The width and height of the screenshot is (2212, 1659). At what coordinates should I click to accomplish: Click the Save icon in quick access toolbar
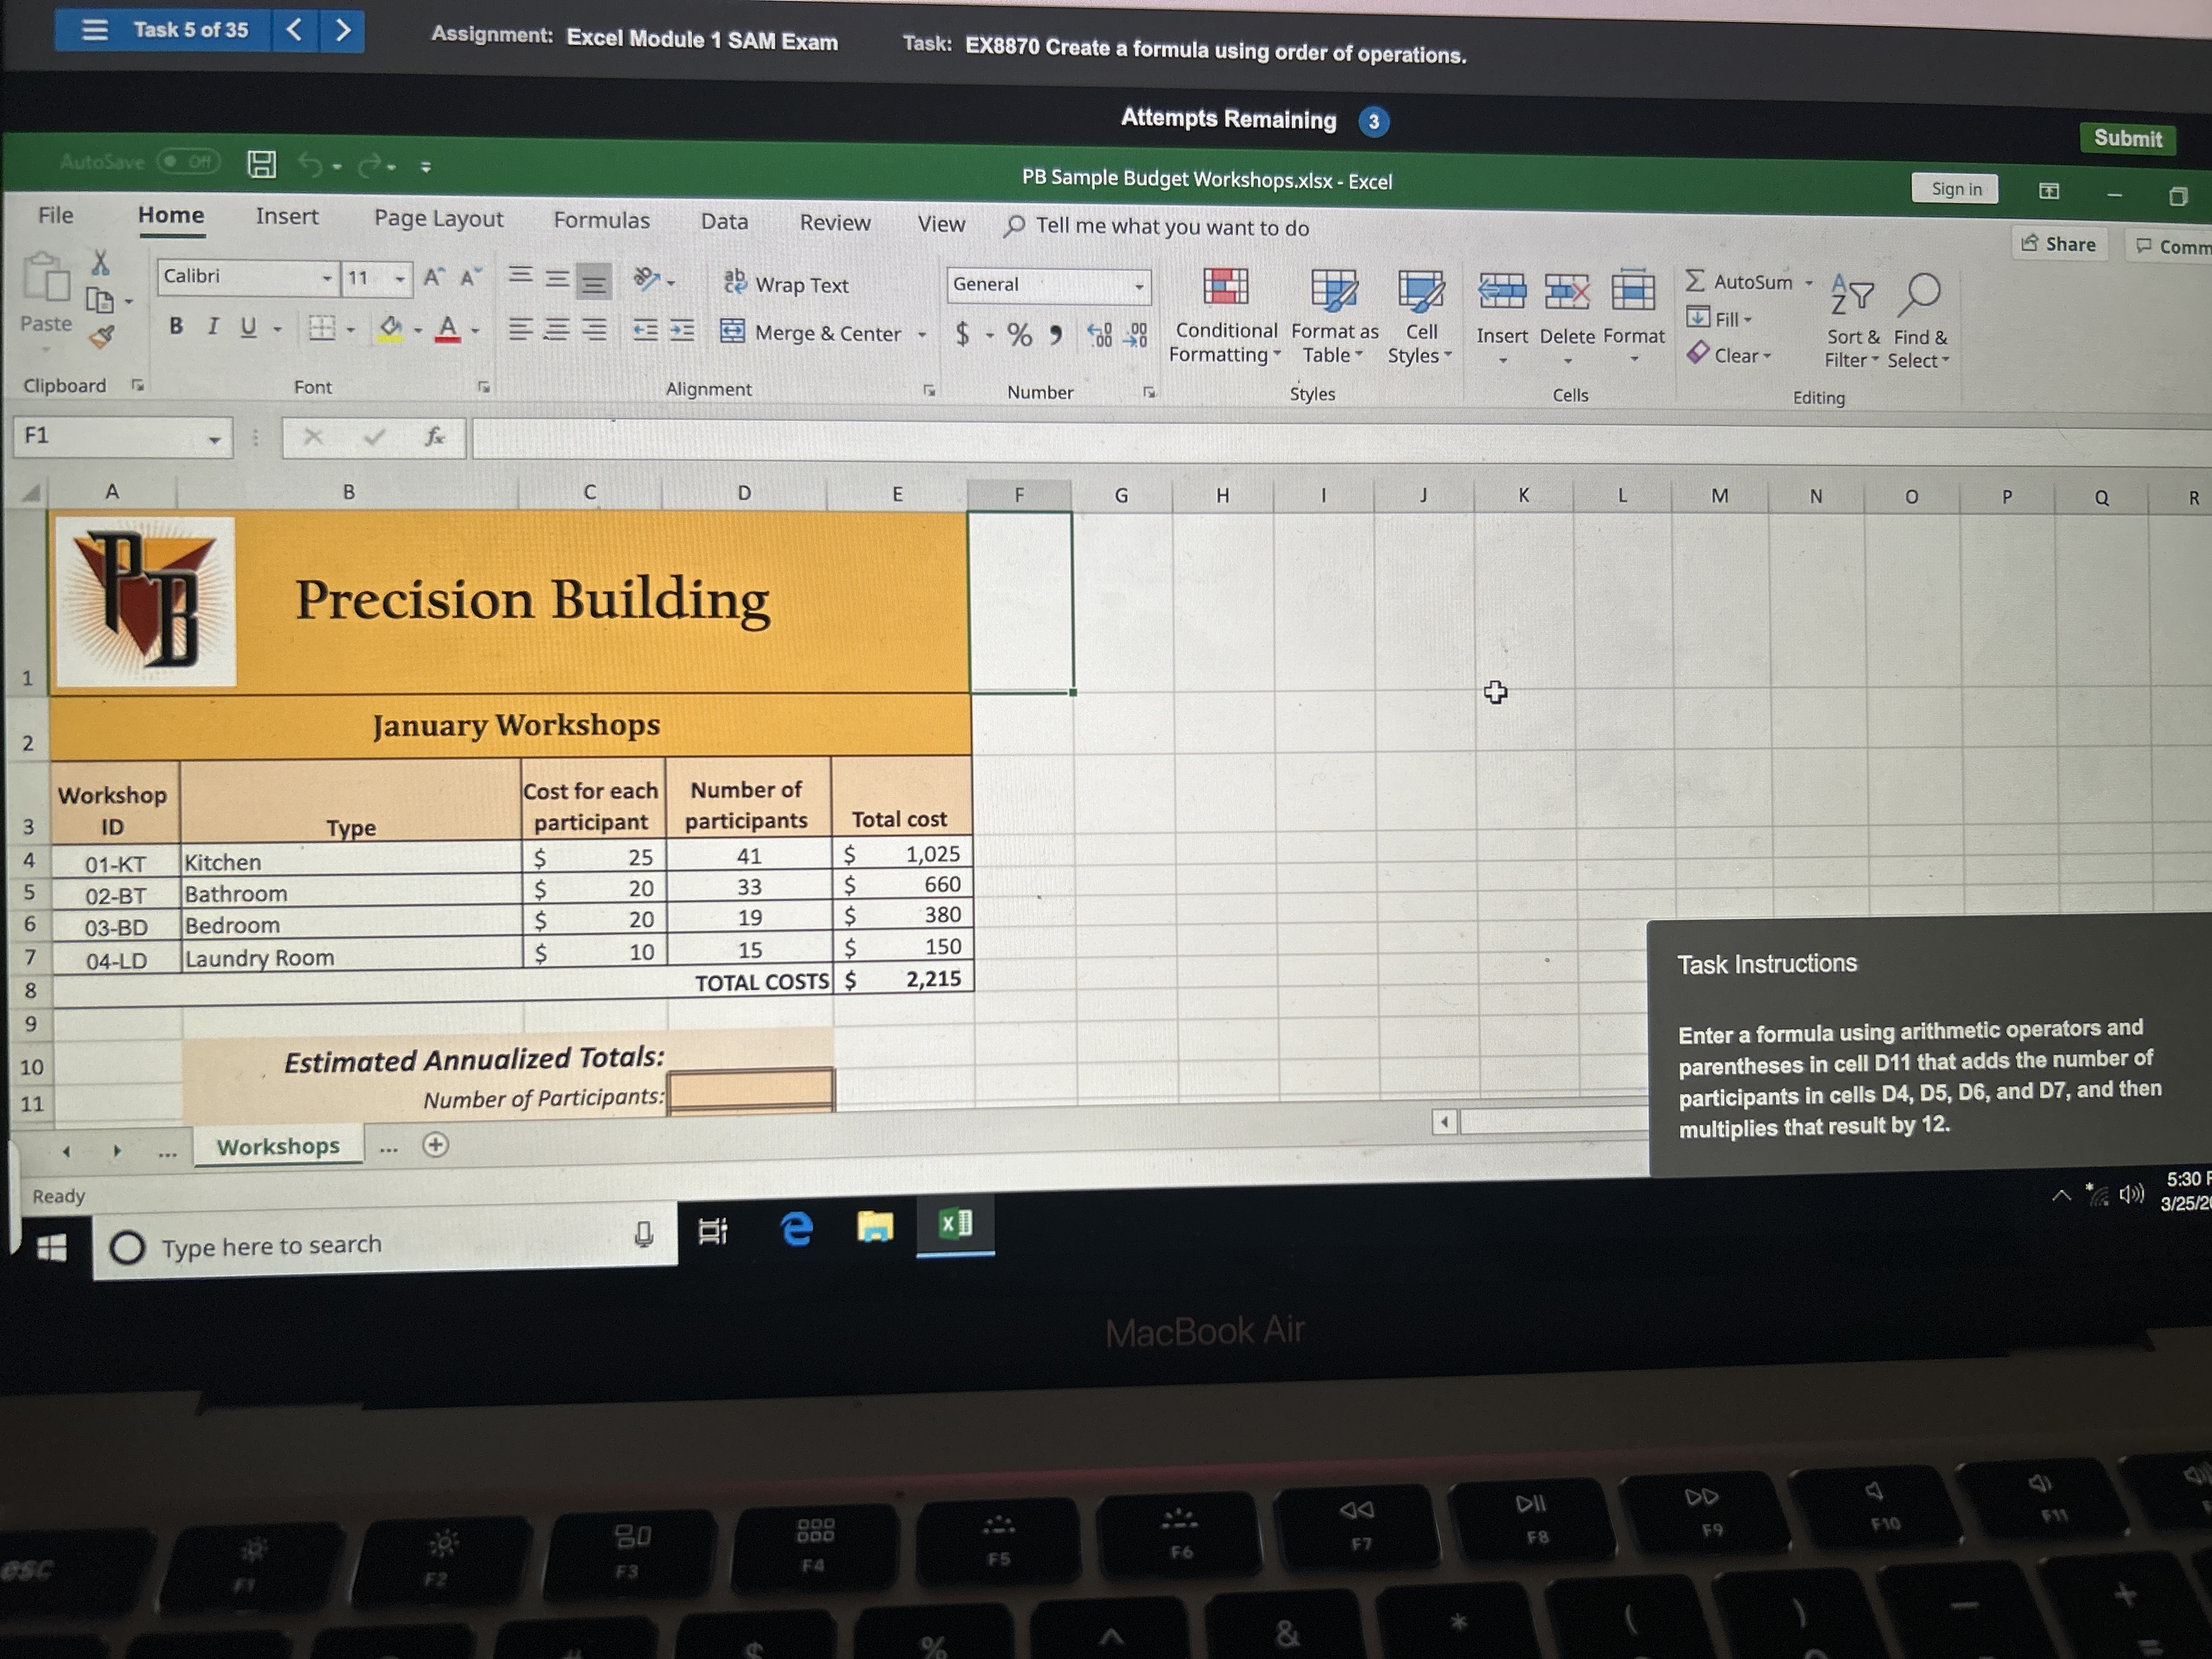point(262,164)
